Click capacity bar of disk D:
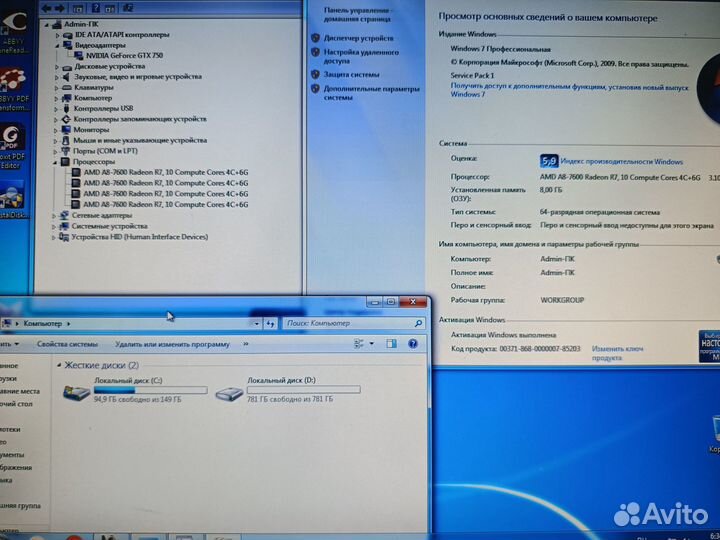Screen dimensions: 720x540 coord(304,390)
